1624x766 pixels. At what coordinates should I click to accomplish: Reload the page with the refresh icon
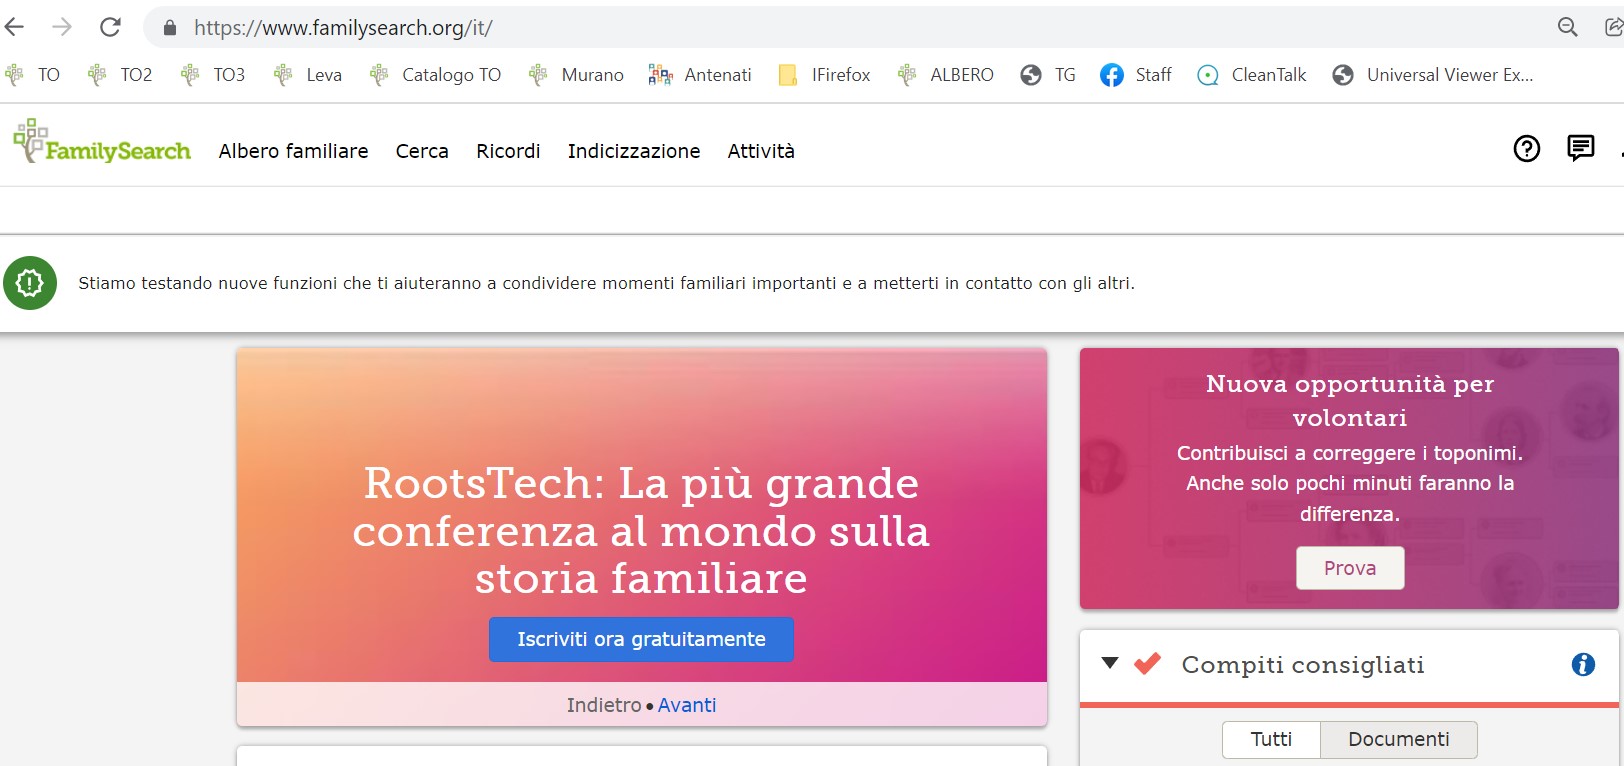pyautogui.click(x=110, y=27)
